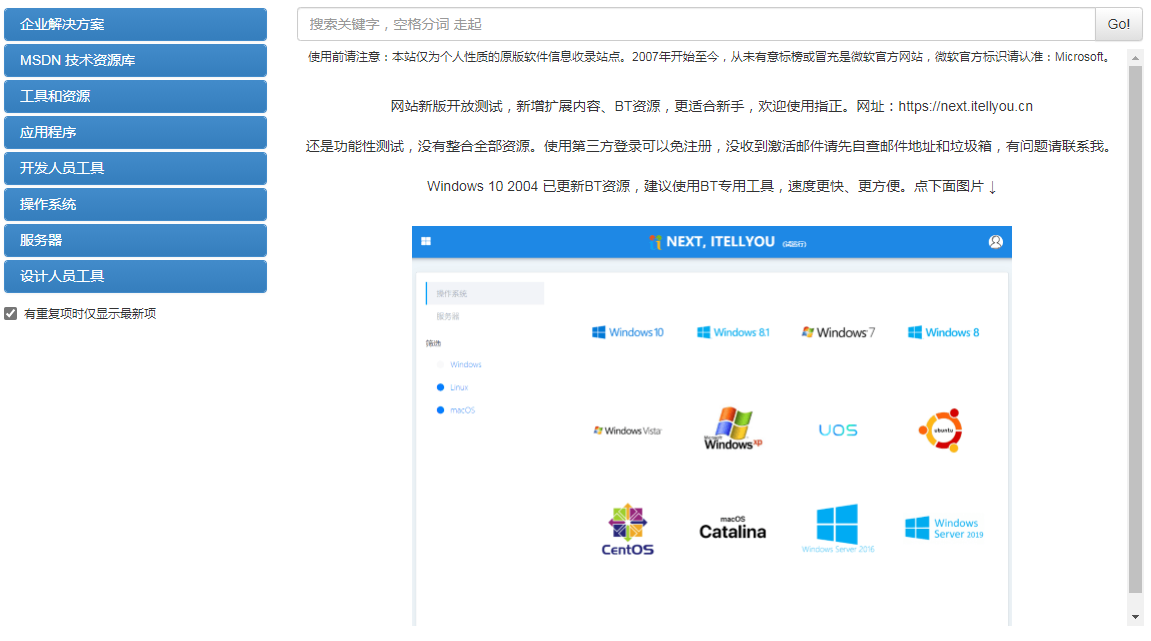Viewport: 1151px width, 641px height.
Task: Expand the 工具和资源 category
Action: (x=135, y=96)
